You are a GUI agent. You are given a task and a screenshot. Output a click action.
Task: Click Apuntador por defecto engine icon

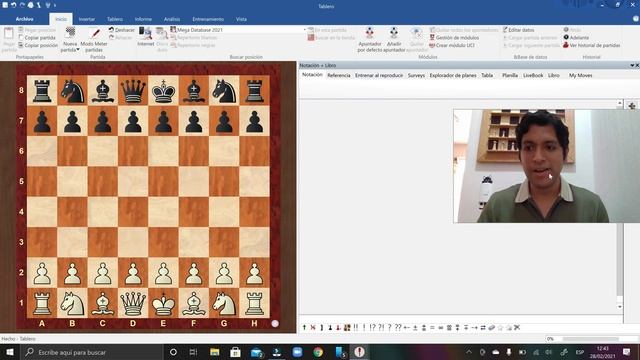tap(369, 33)
